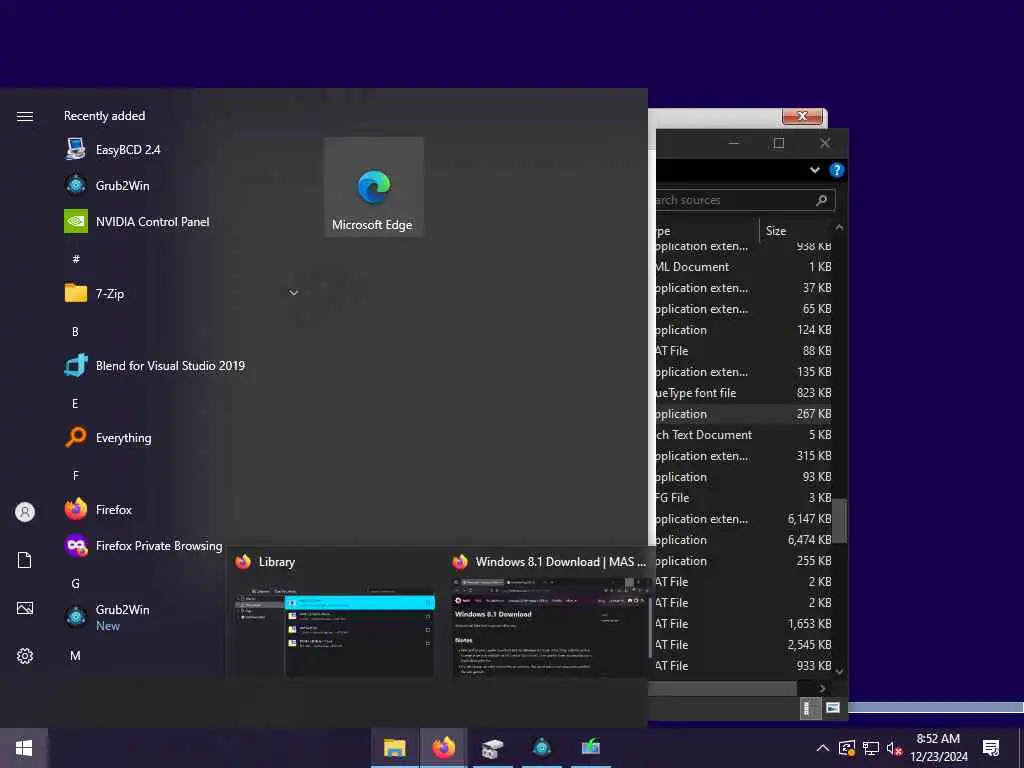Select the ML Document 1 KB row

743,266
